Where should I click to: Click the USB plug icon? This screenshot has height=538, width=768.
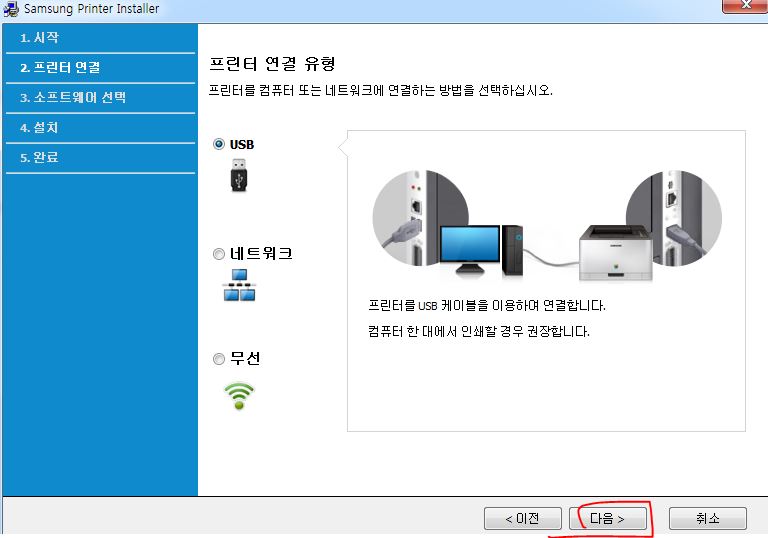pyautogui.click(x=239, y=174)
